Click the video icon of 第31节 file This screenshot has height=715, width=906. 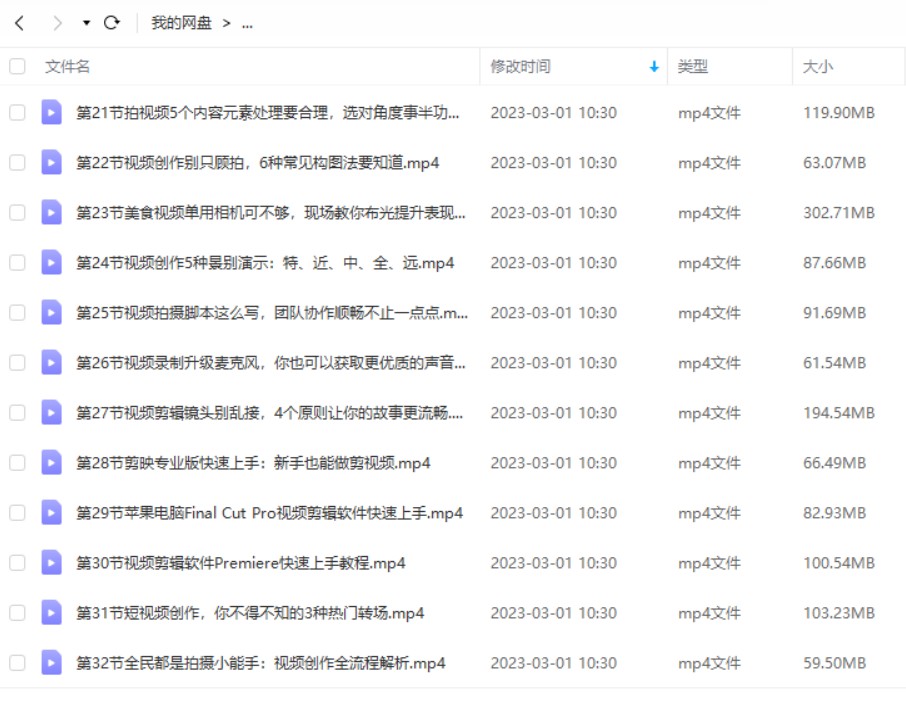[51, 613]
